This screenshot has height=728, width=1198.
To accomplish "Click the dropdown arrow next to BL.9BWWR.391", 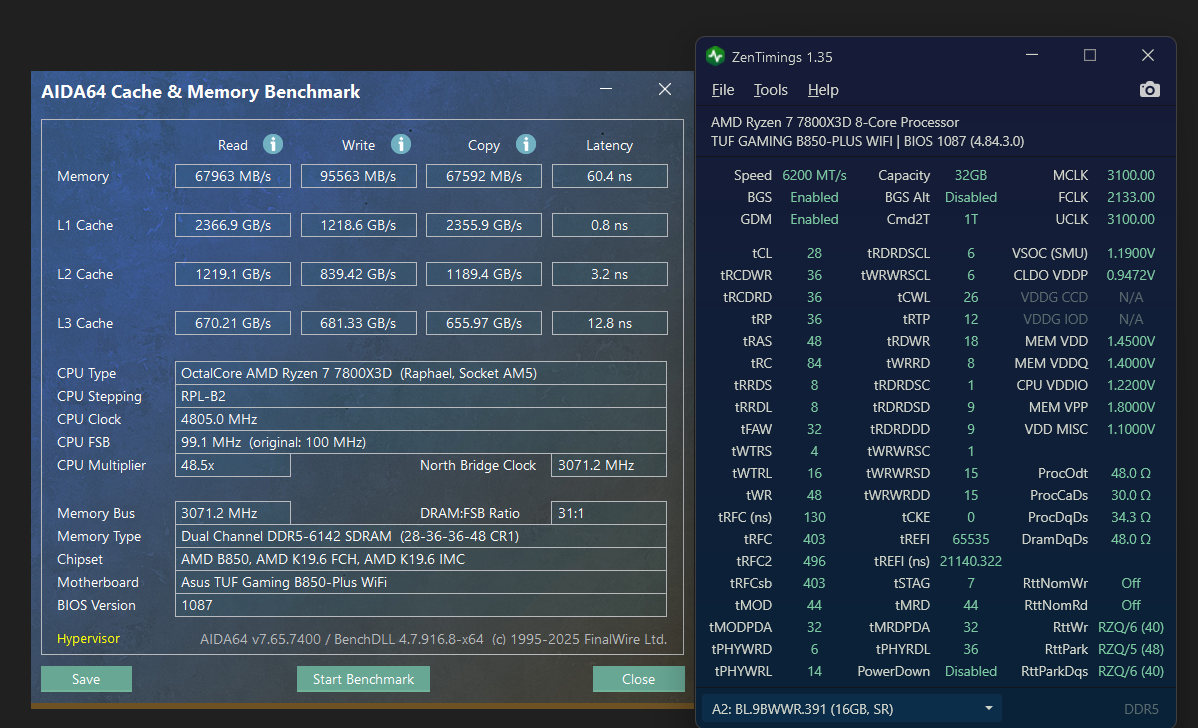I will 989,708.
